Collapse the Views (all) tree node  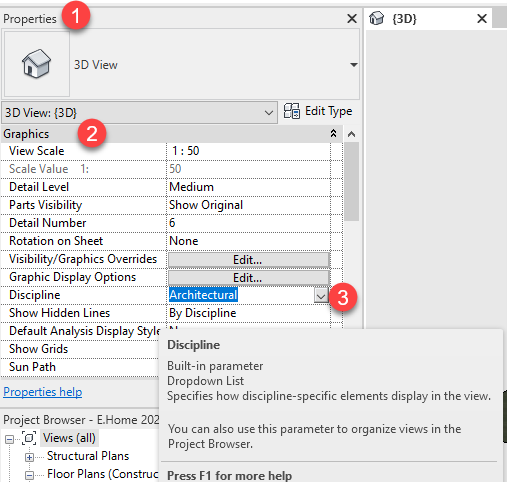click(9, 439)
